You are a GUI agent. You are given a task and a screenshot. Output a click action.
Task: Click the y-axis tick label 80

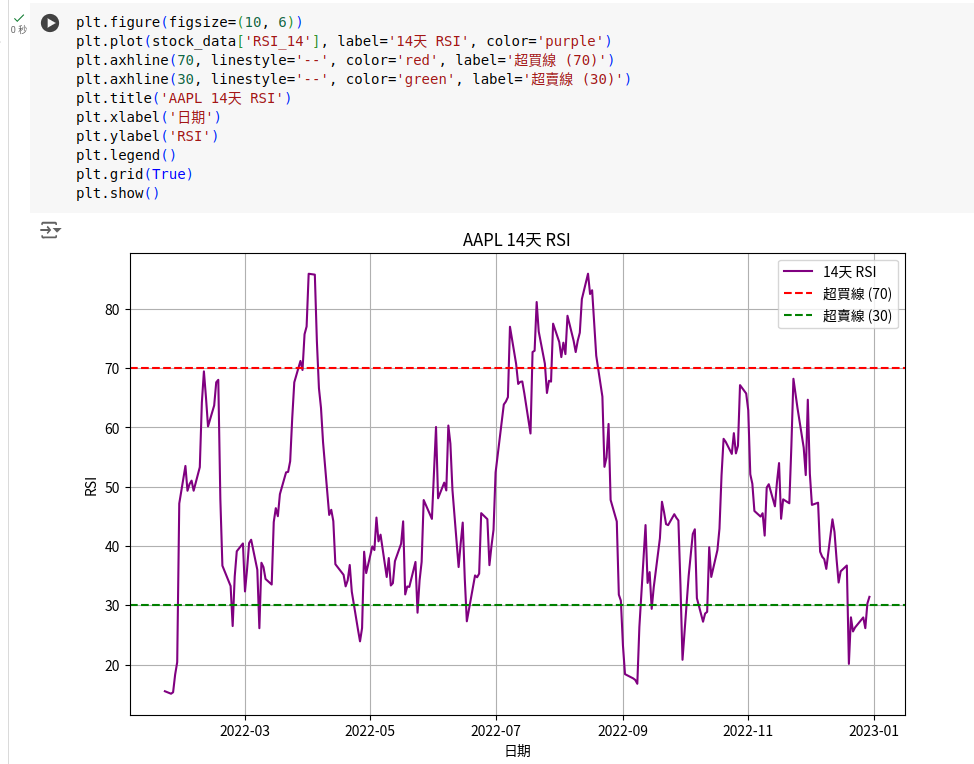112,310
